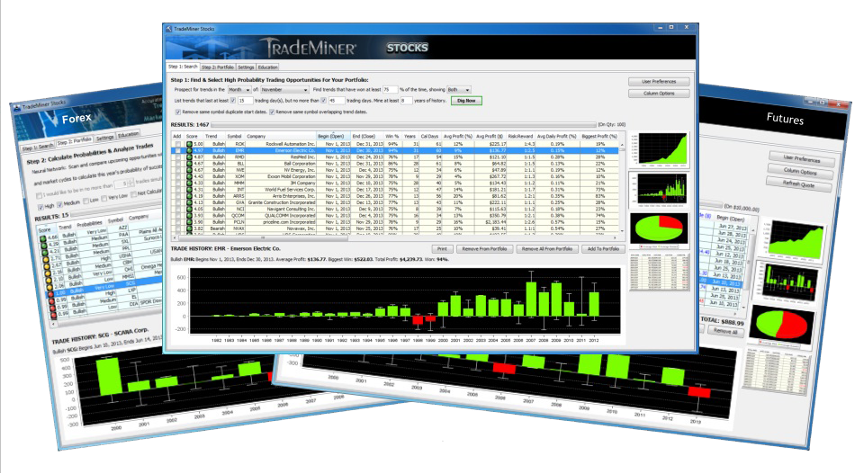The height and width of the screenshot is (473, 863).
Task: Click Remove From Portfolio button
Action: pos(484,249)
